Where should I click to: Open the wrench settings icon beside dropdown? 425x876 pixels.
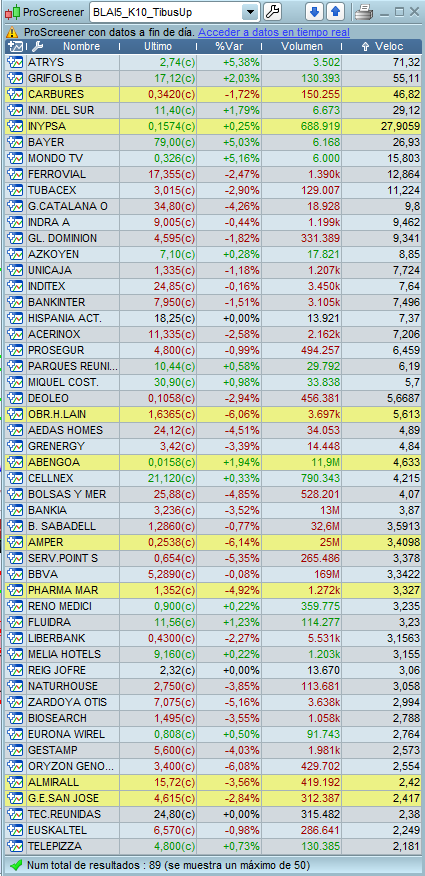(x=272, y=11)
